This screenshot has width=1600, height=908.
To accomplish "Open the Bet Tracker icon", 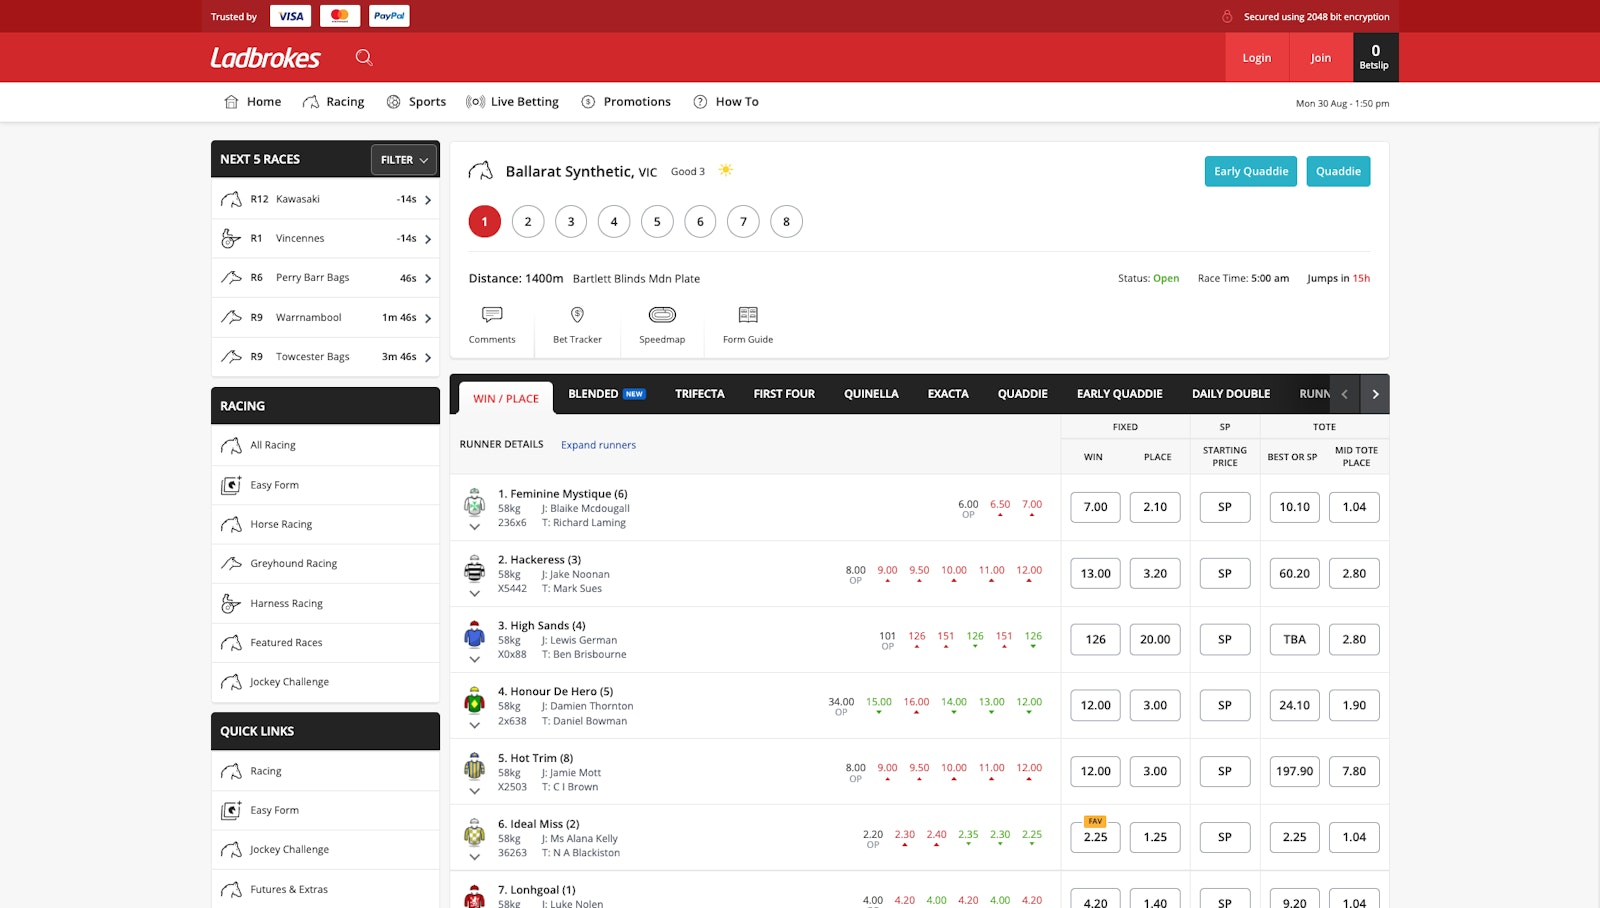I will click(577, 324).
